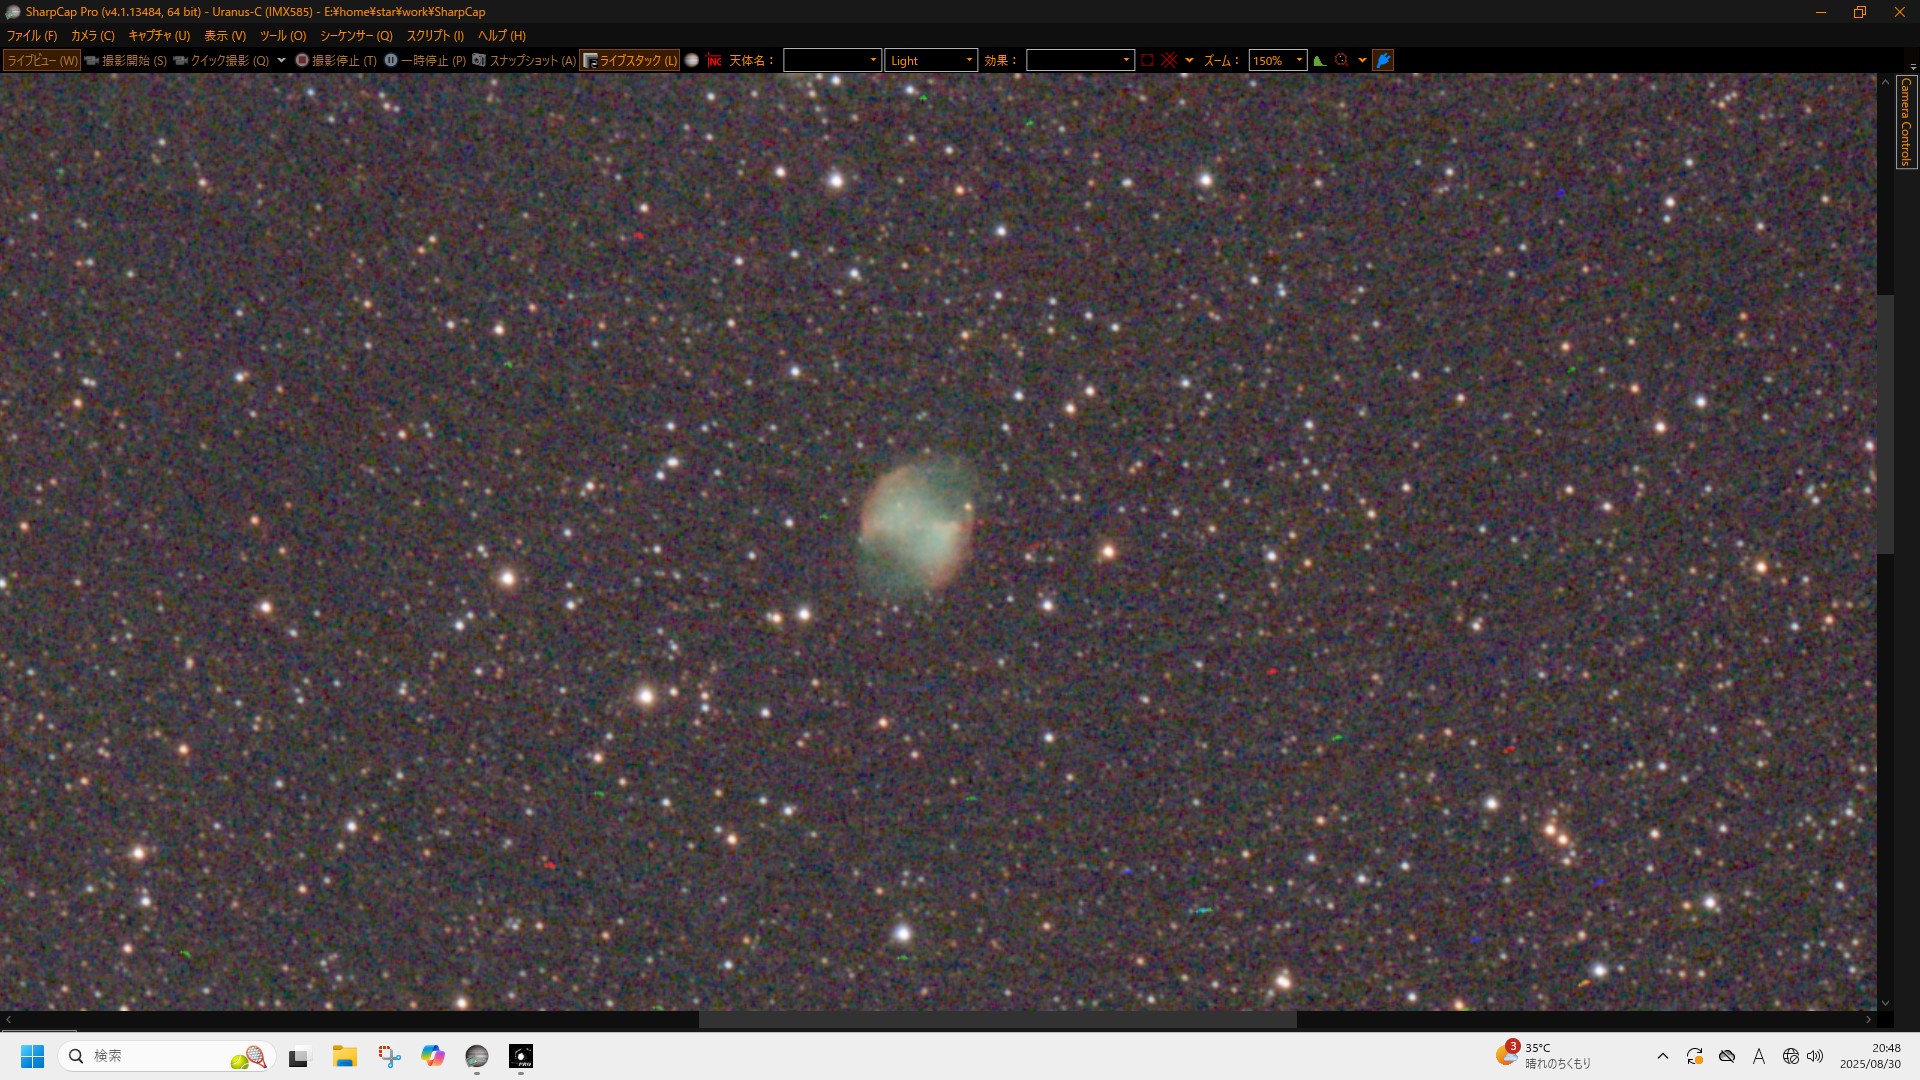Toggle Live View (ライブビュー) mode
The height and width of the screenshot is (1080, 1920).
click(x=42, y=60)
